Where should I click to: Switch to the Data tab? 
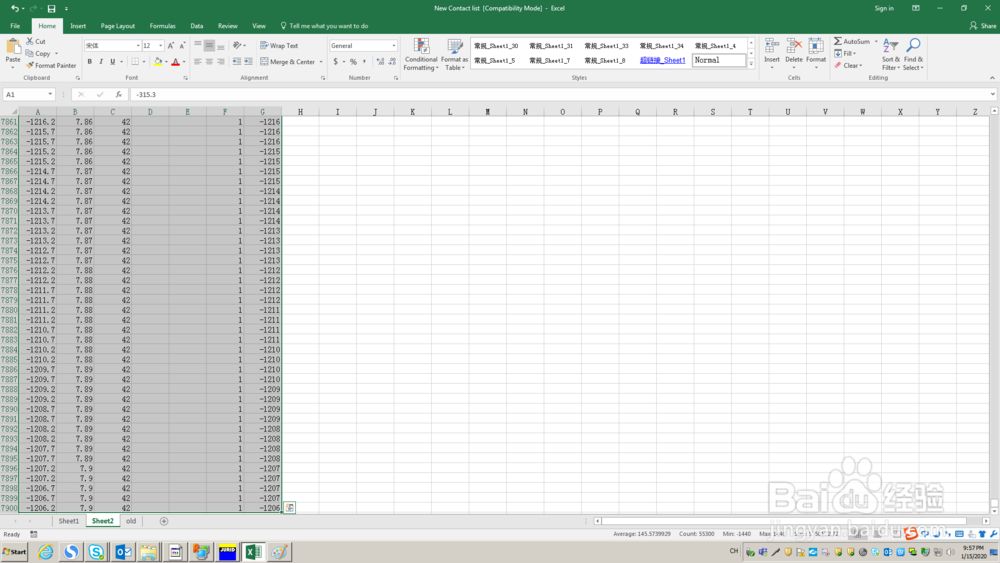196,26
